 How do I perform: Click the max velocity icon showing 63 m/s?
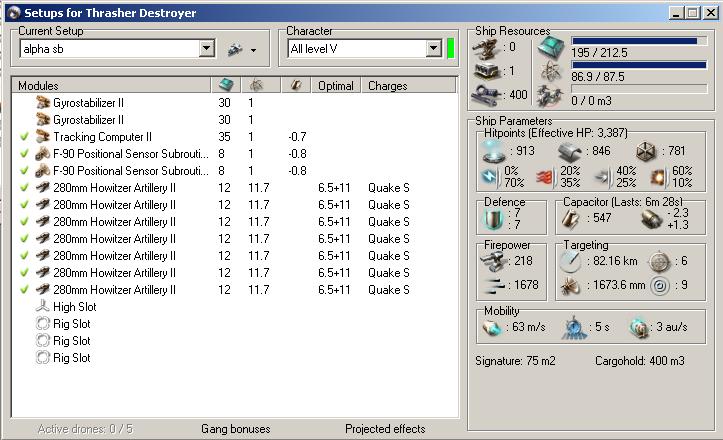coord(492,327)
